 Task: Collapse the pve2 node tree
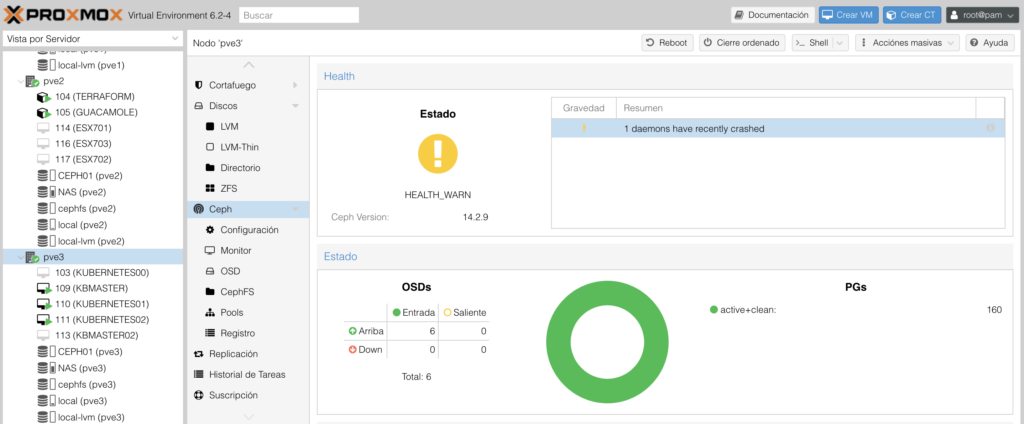tap(20, 82)
